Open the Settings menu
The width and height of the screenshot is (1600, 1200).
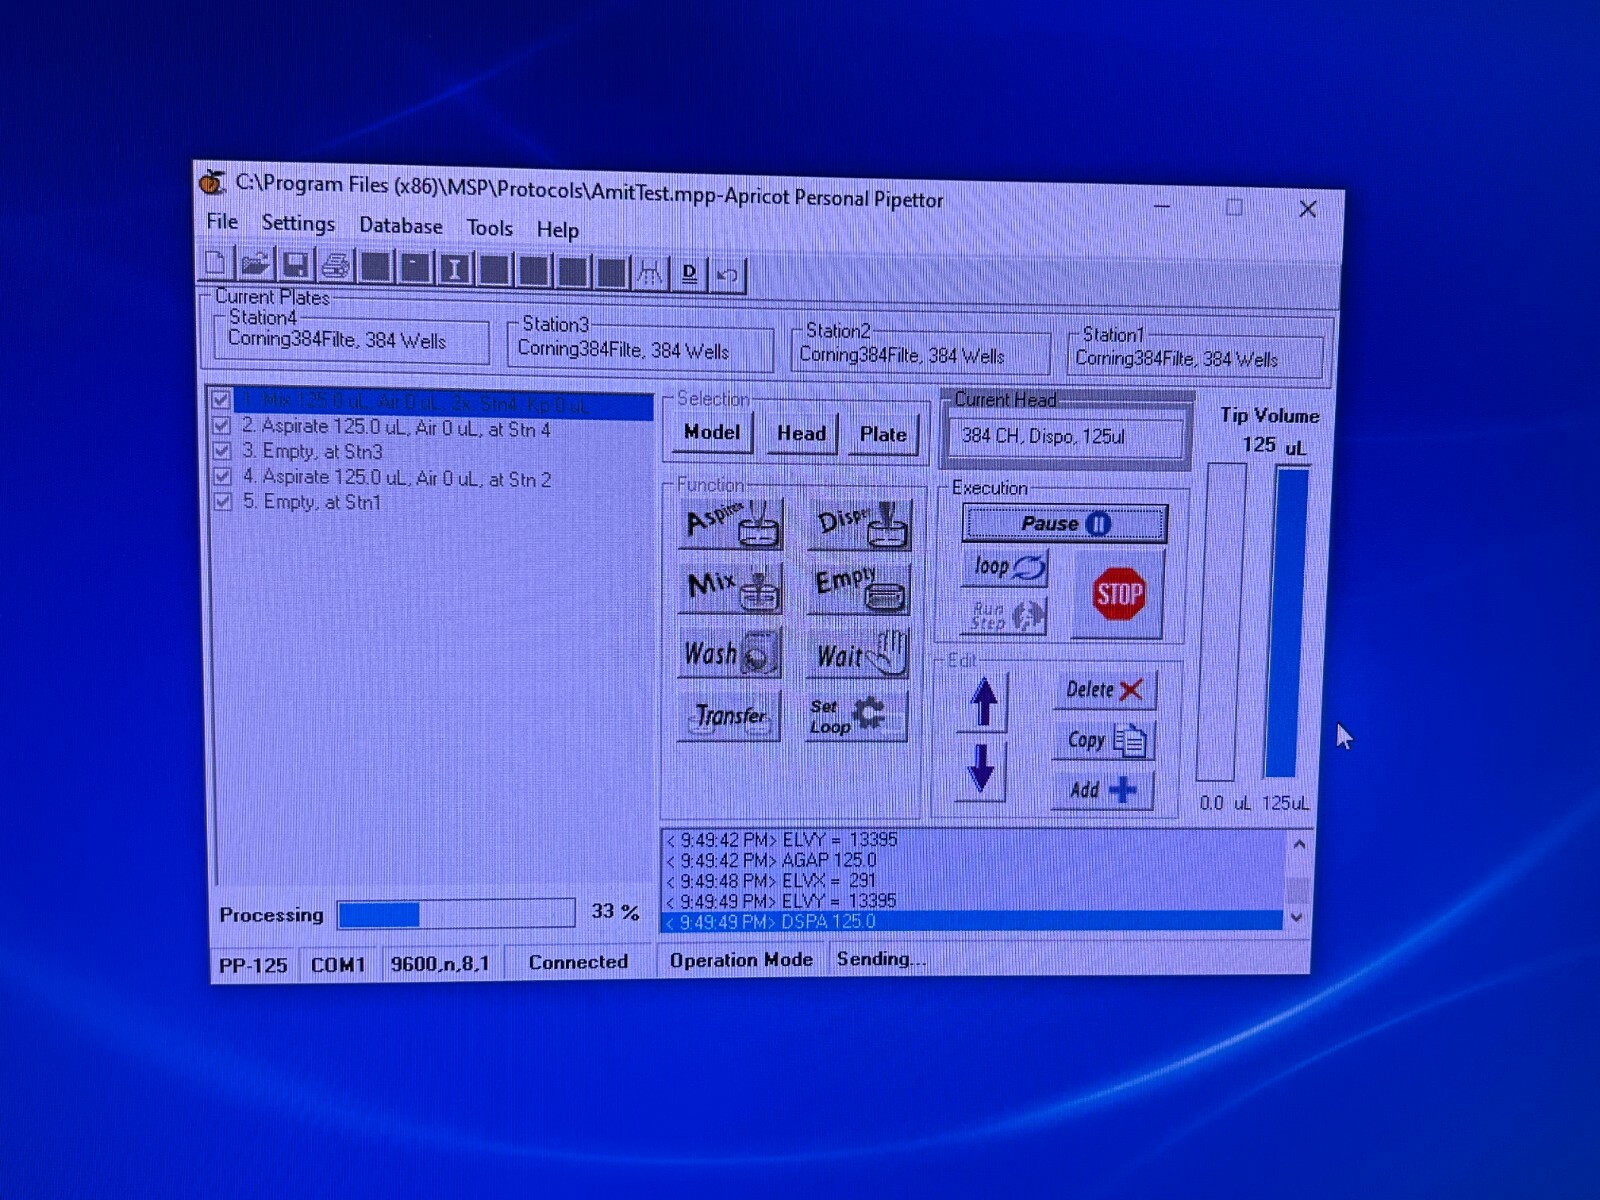[x=298, y=224]
